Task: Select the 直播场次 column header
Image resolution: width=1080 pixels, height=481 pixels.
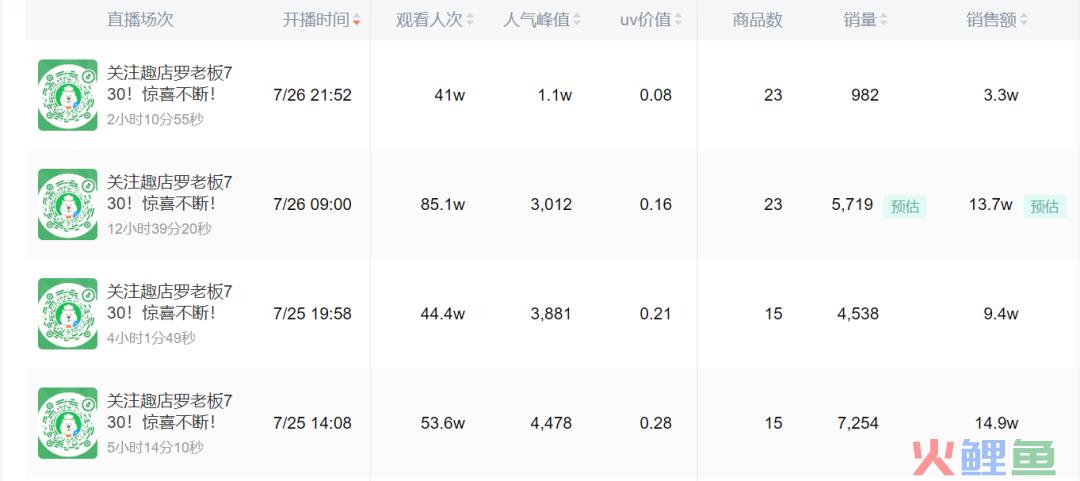Action: [140, 19]
